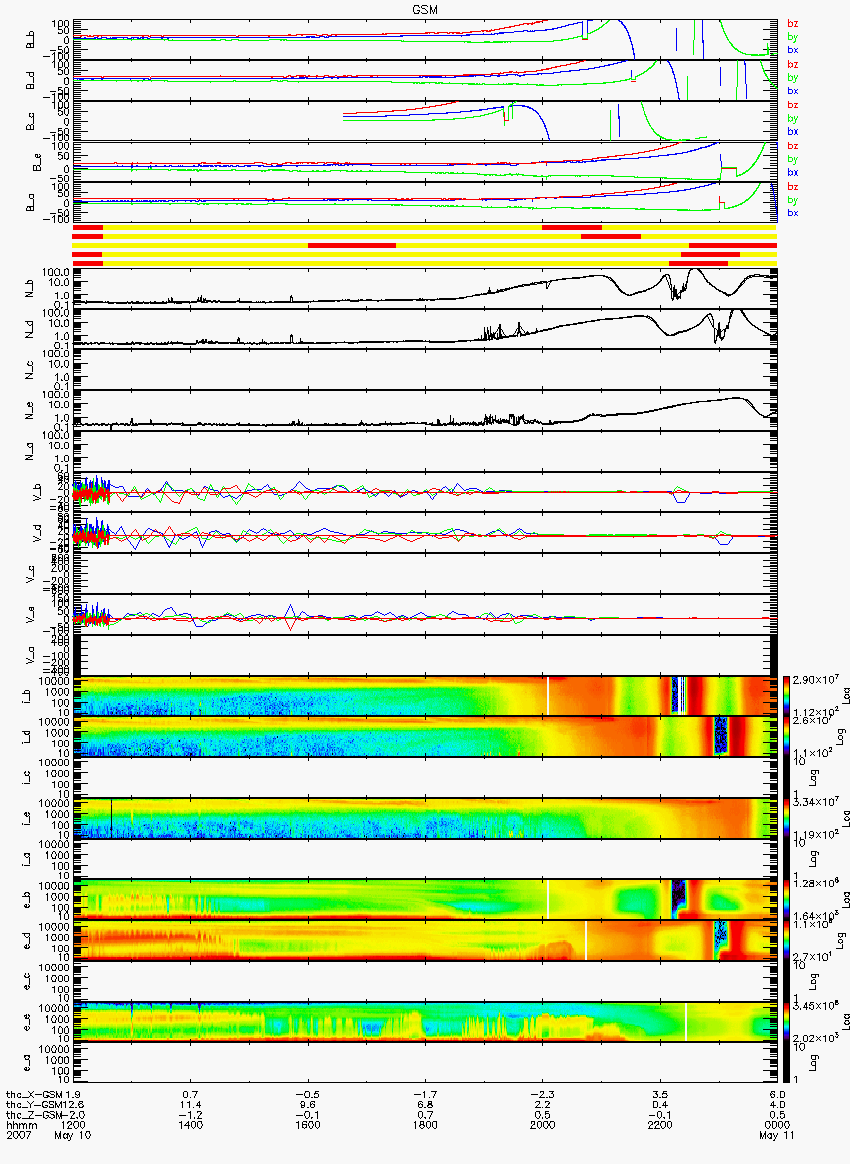The image size is (850, 1164).
Task: Select the N_e density panel label
Action: click(x=30, y=411)
